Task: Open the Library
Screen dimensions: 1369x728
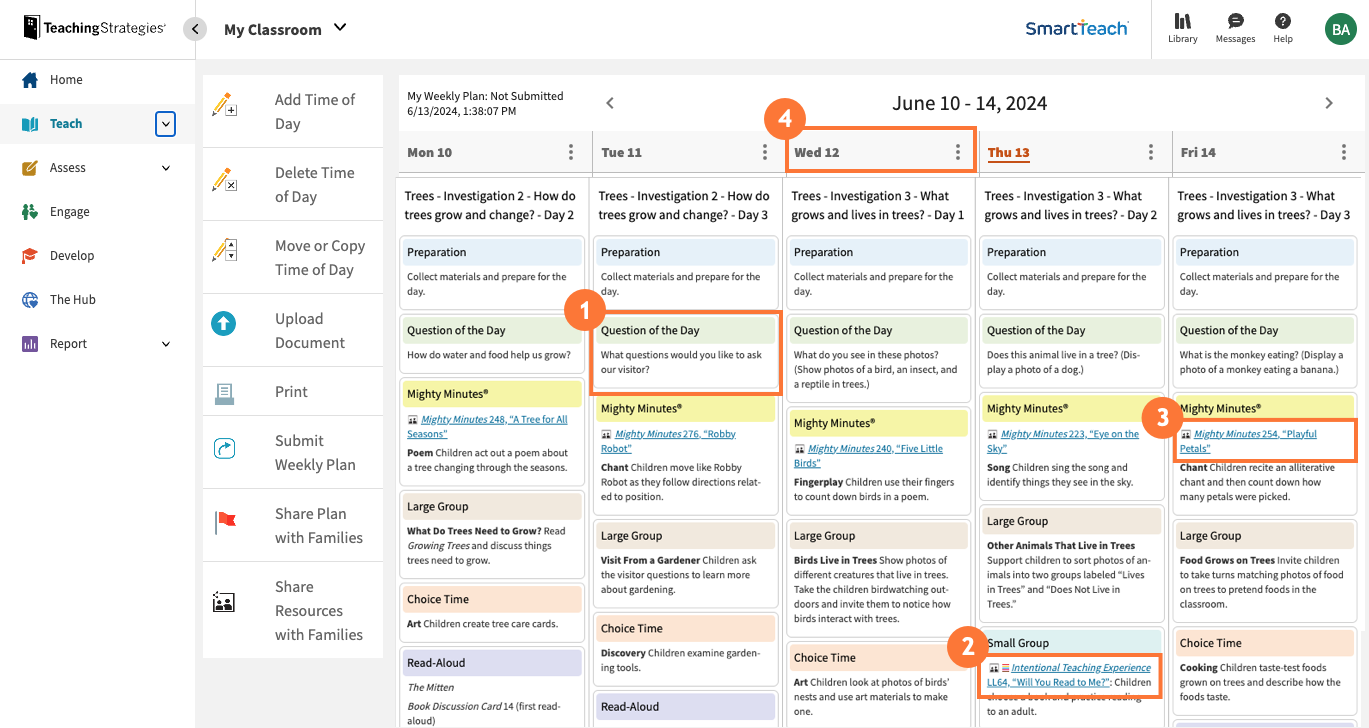Action: 1182,28
